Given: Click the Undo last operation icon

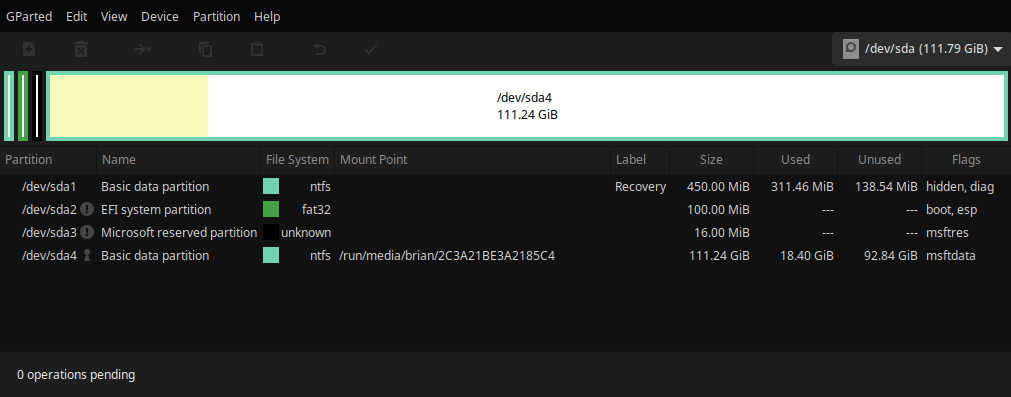Looking at the screenshot, I should point(319,49).
